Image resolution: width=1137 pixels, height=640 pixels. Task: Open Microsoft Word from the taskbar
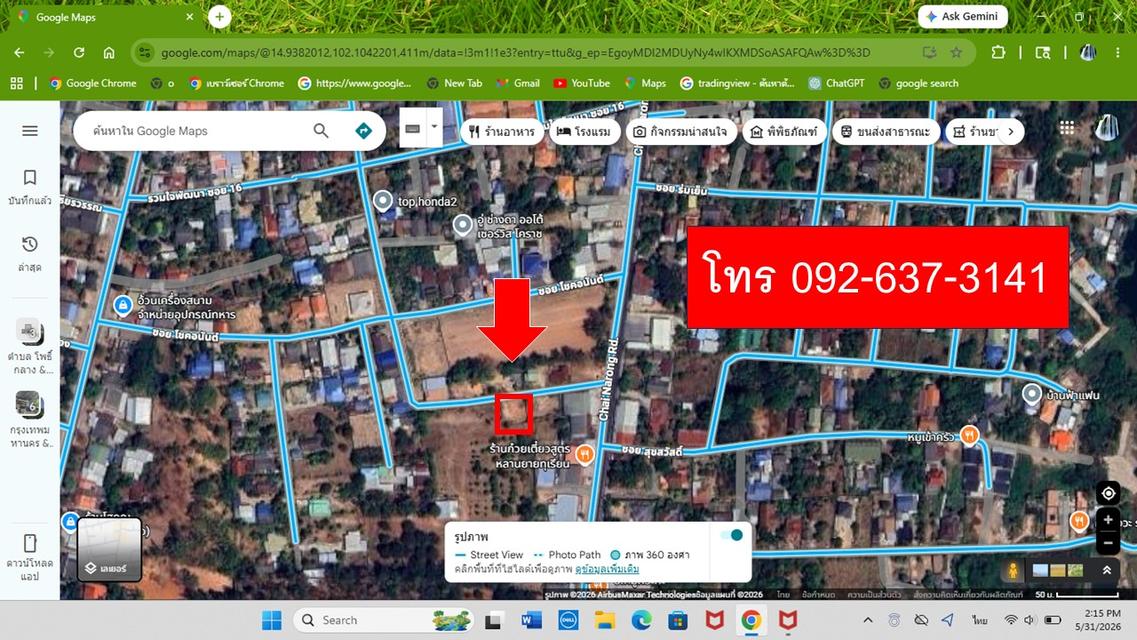pyautogui.click(x=531, y=620)
